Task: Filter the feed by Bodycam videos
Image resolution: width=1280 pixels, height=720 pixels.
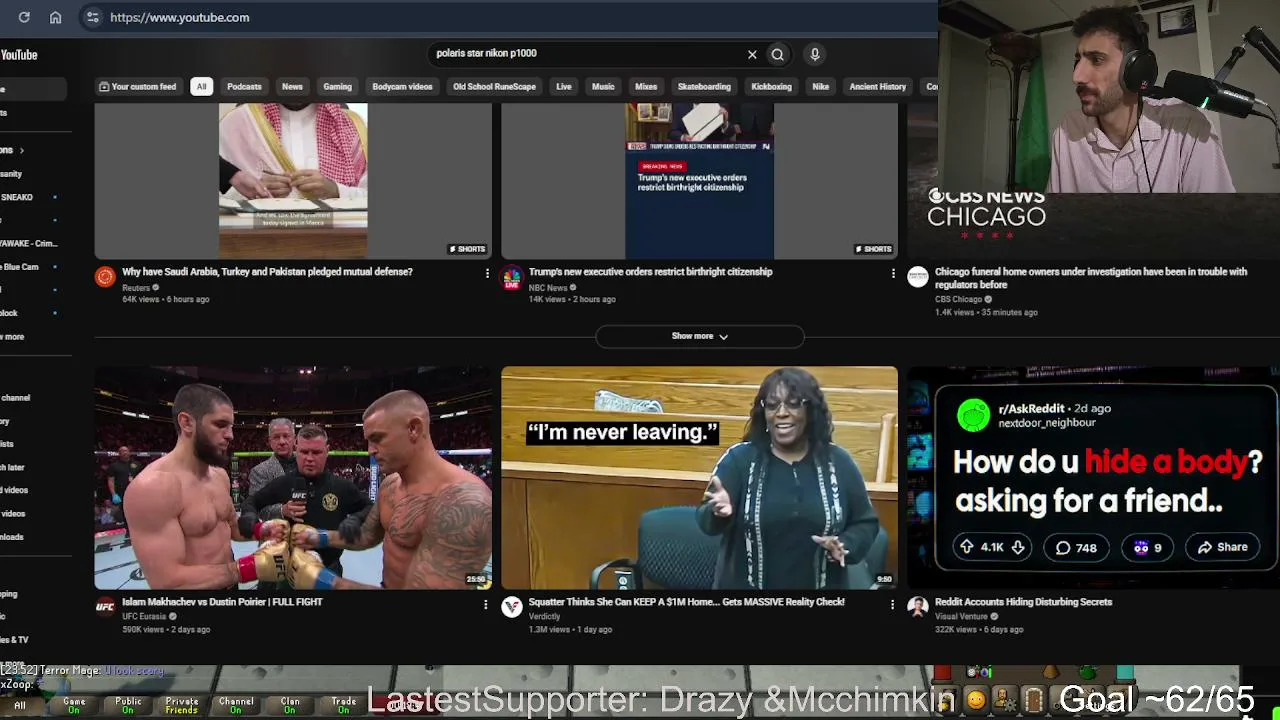Action: [402, 87]
